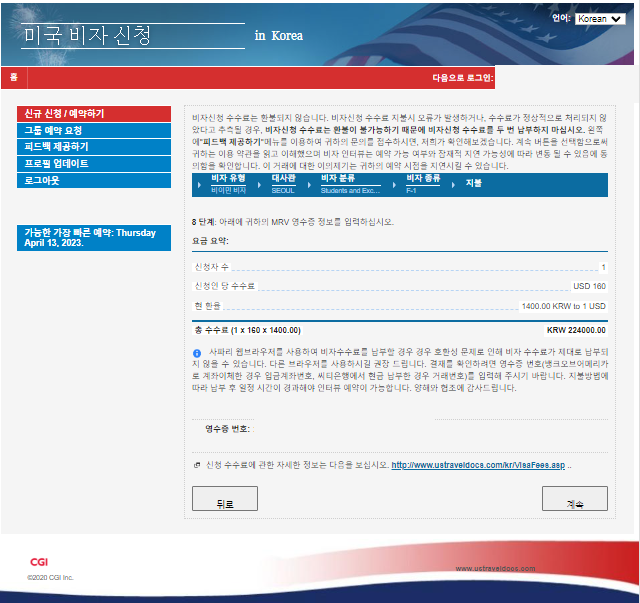The height and width of the screenshot is (603, 640).
Task: Select 그룹 예약 요청 in sidebar
Action: click(x=94, y=131)
